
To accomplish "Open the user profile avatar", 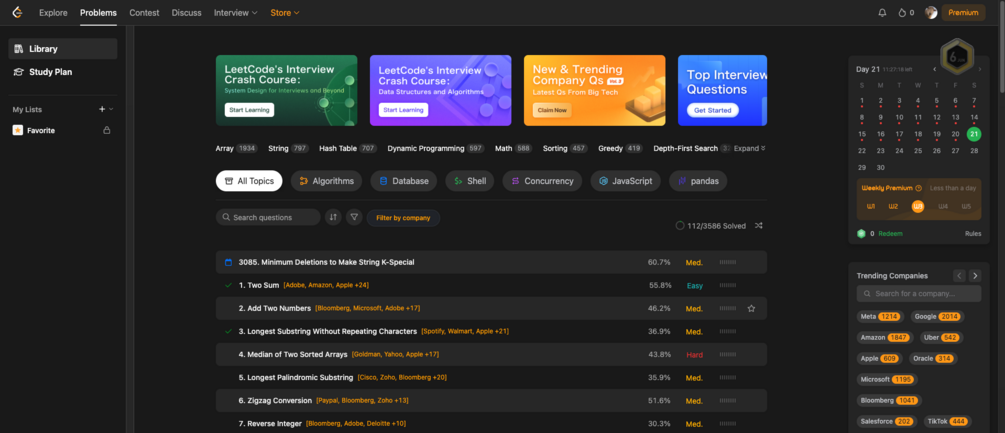I will pyautogui.click(x=931, y=13).
